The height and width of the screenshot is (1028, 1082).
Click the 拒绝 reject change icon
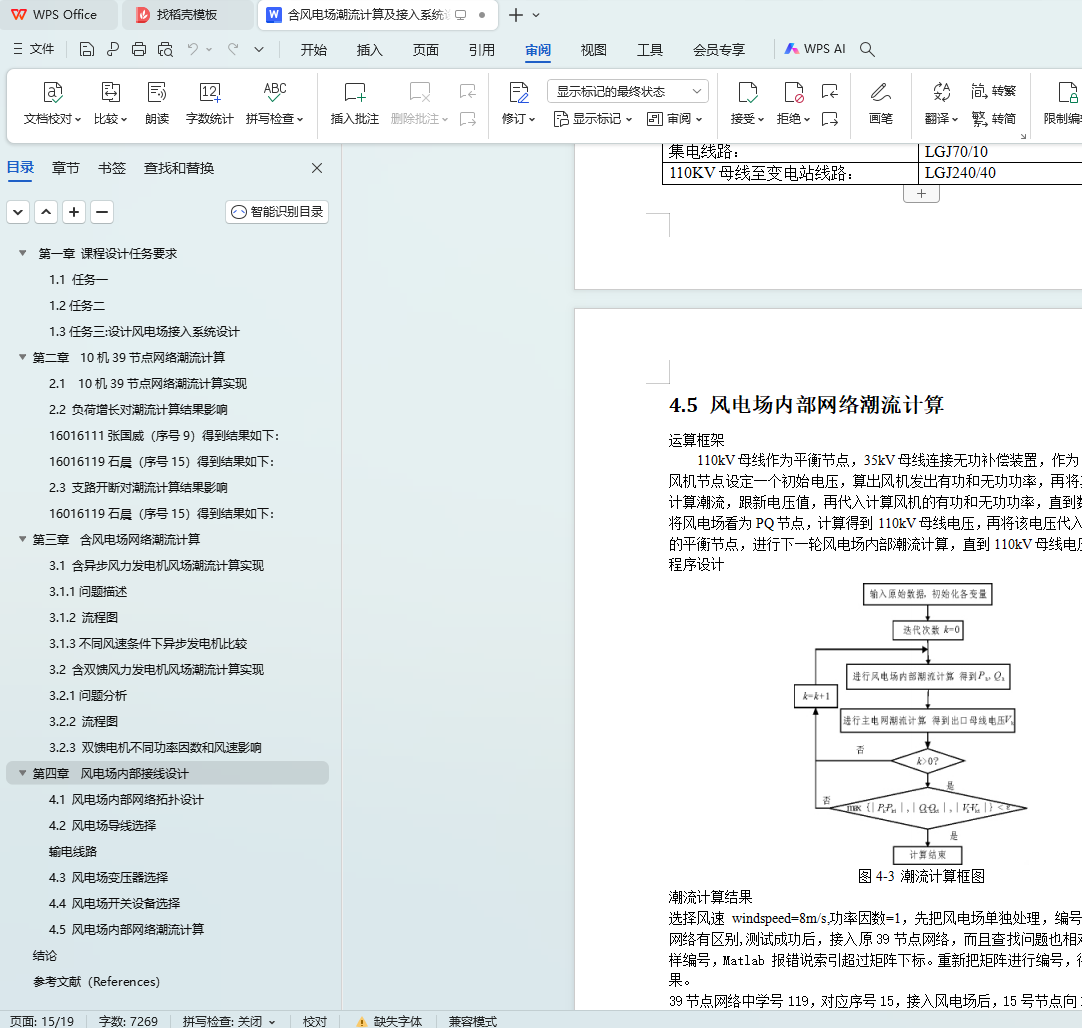794,92
